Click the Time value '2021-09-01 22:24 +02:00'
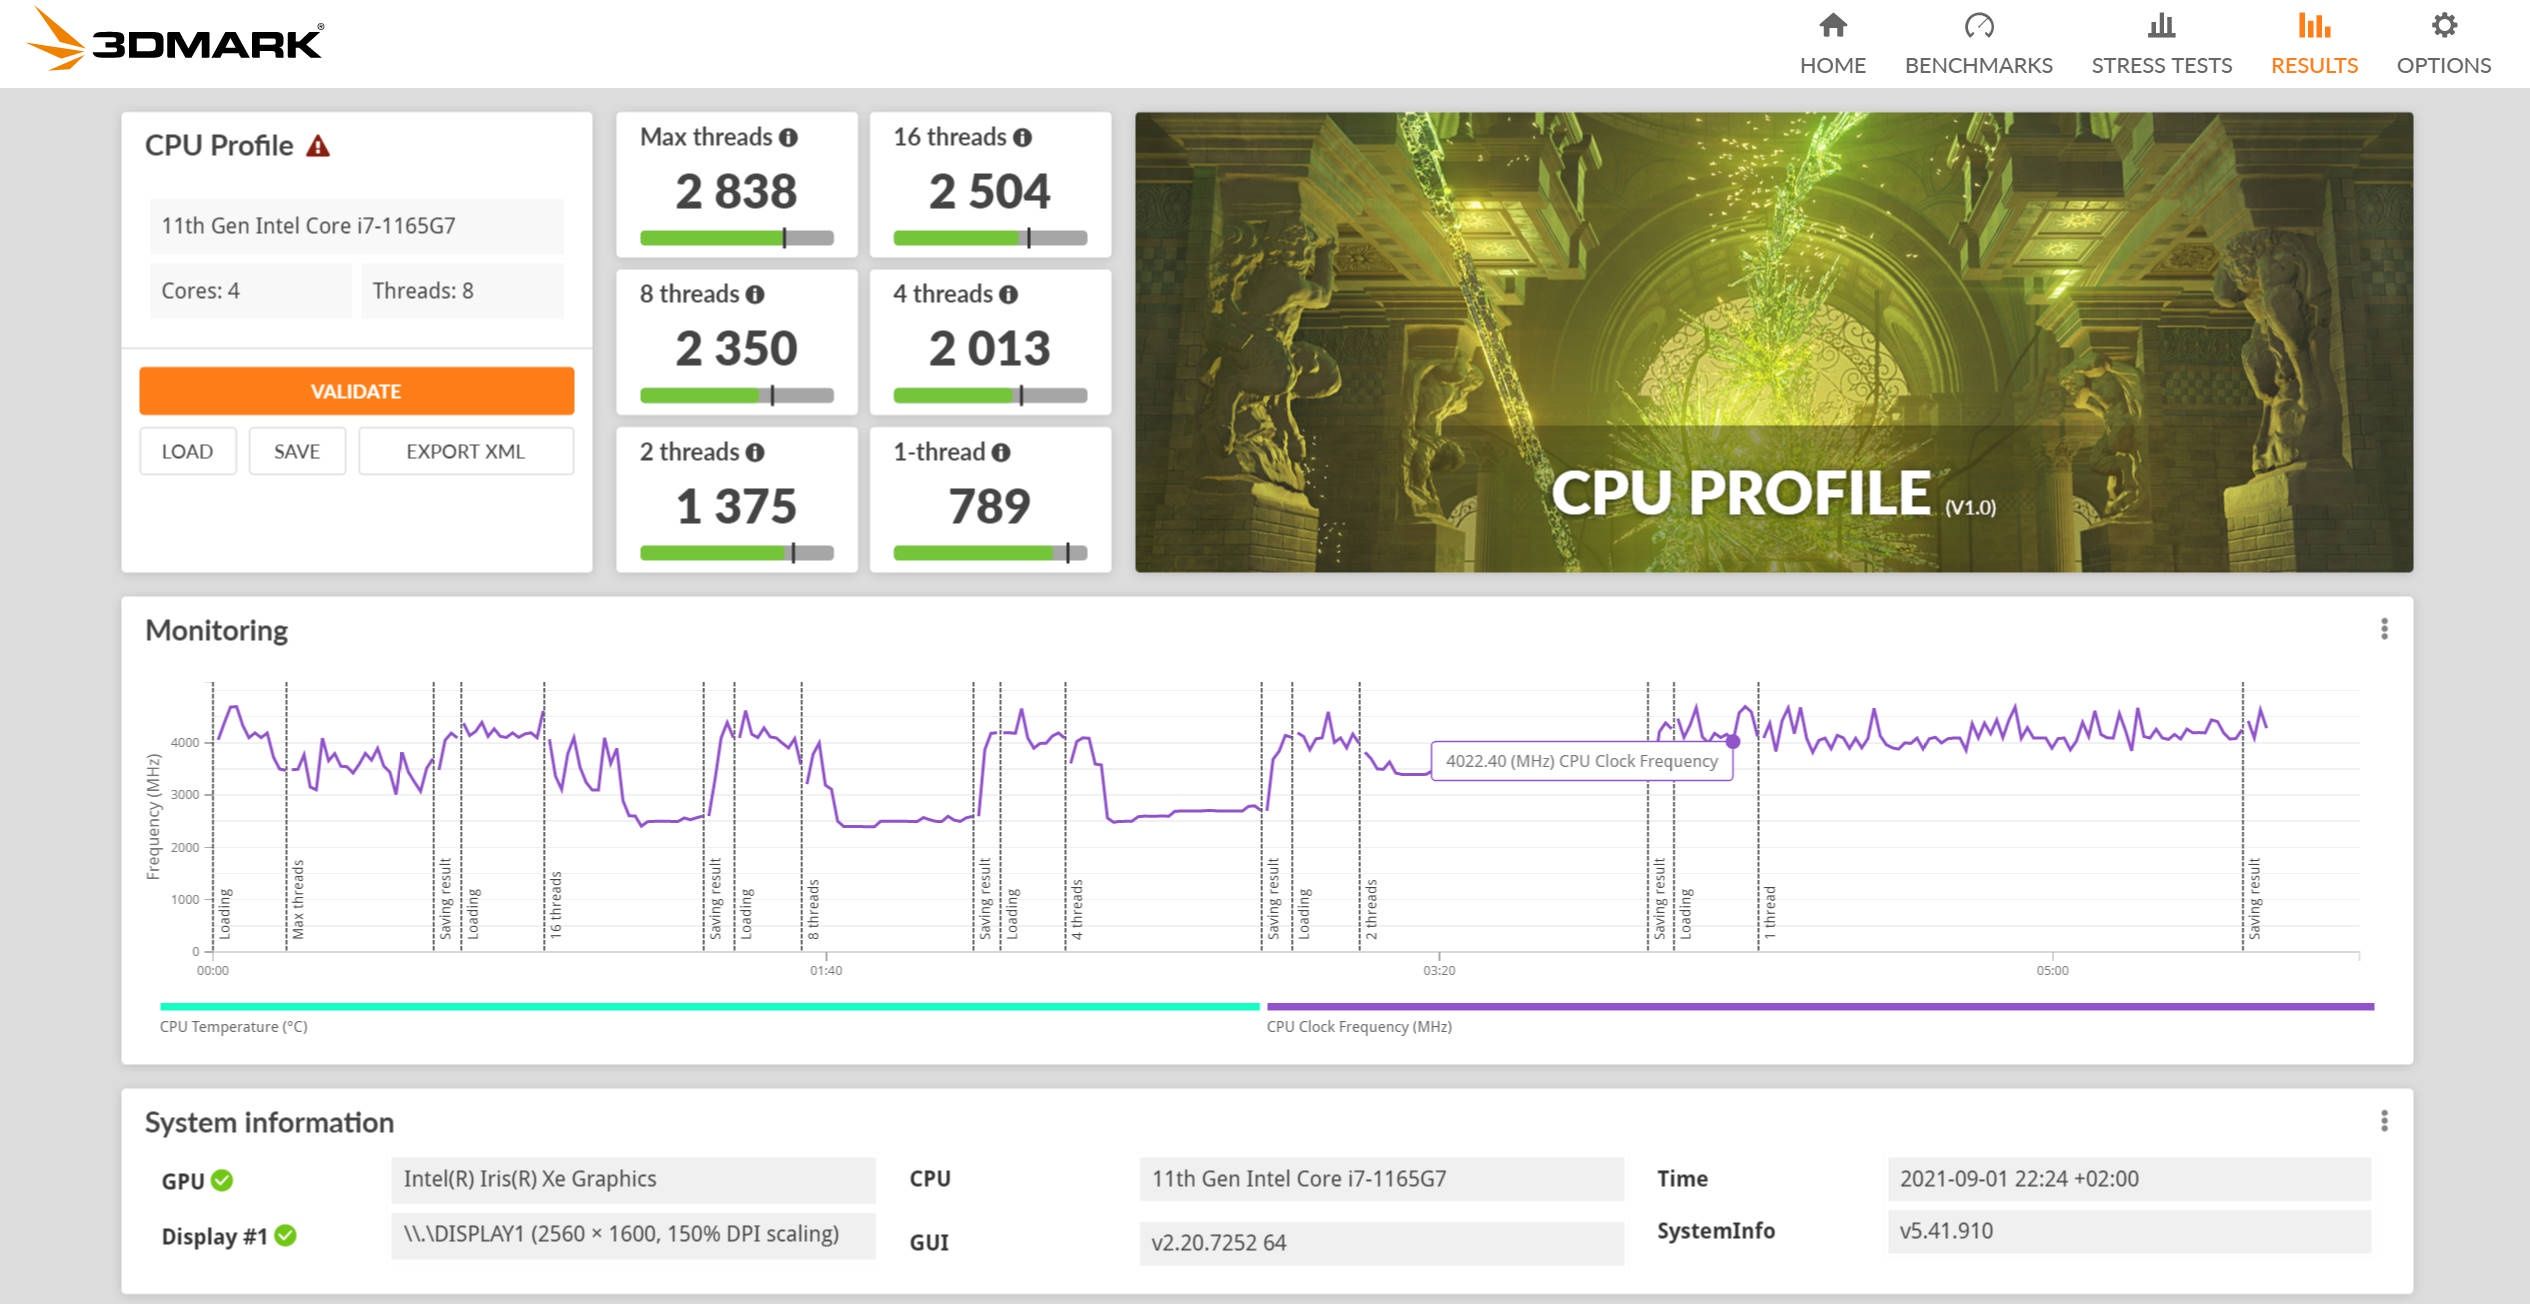The width and height of the screenshot is (2530, 1304). pos(2130,1179)
